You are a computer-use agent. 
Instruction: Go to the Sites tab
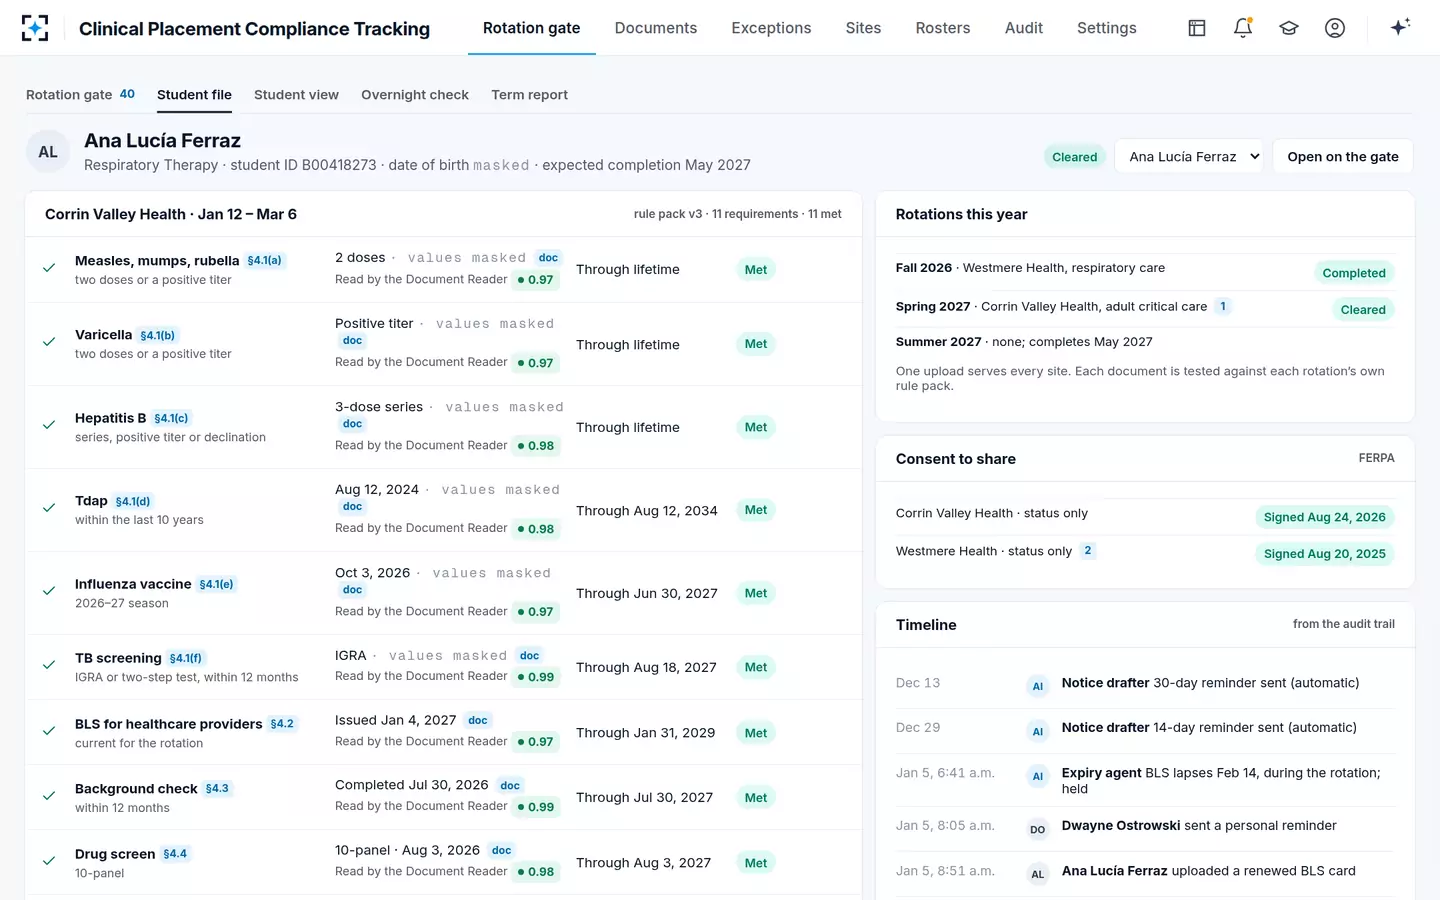click(863, 28)
